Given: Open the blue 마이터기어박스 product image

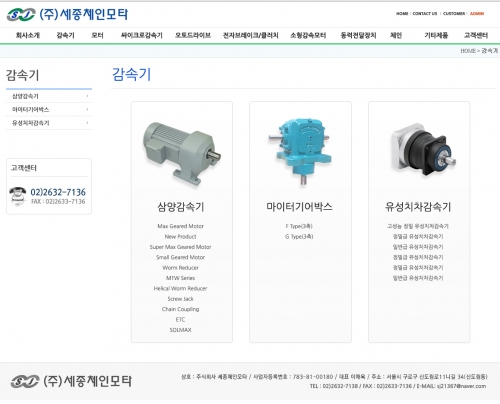Looking at the screenshot, I should coord(299,152).
